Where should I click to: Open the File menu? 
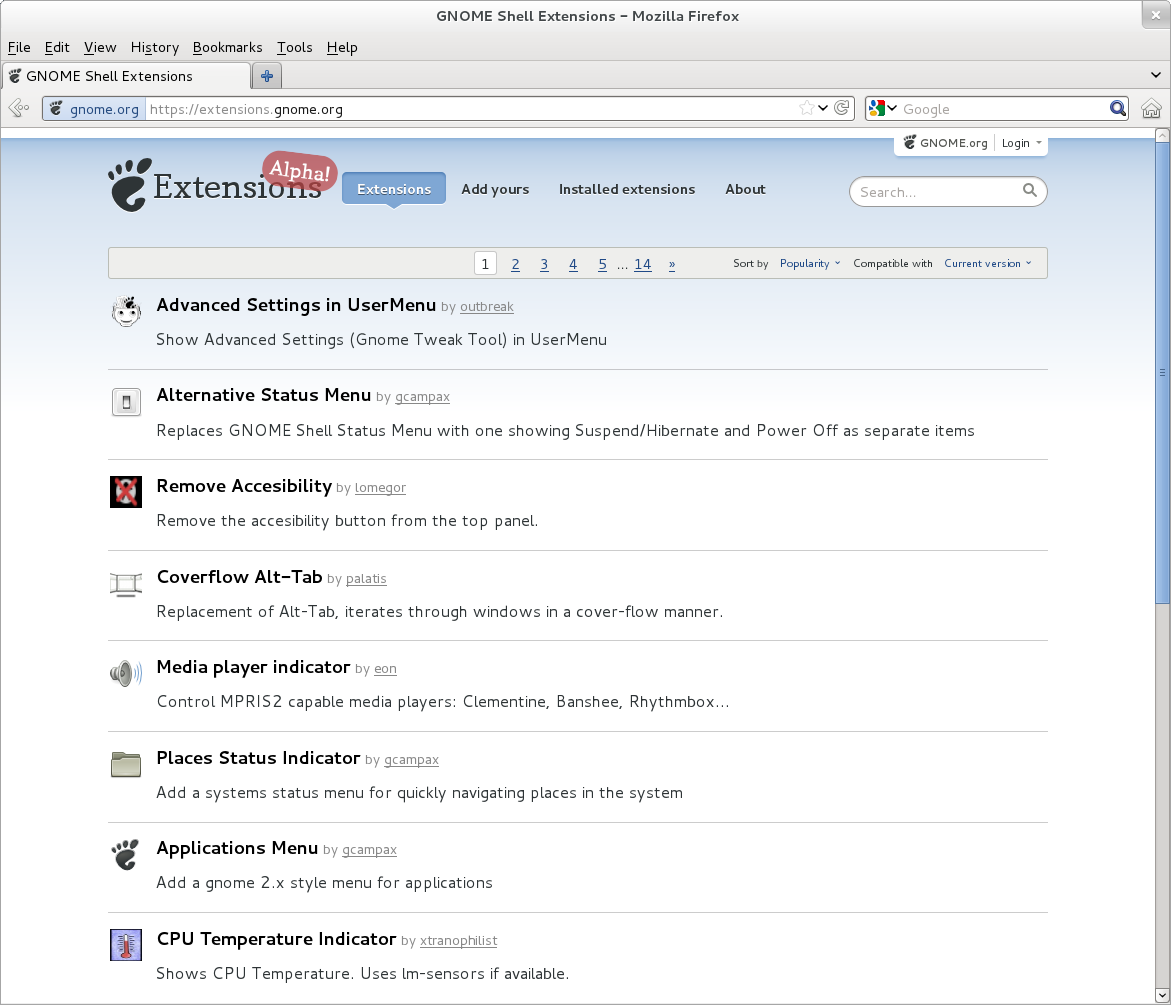19,47
